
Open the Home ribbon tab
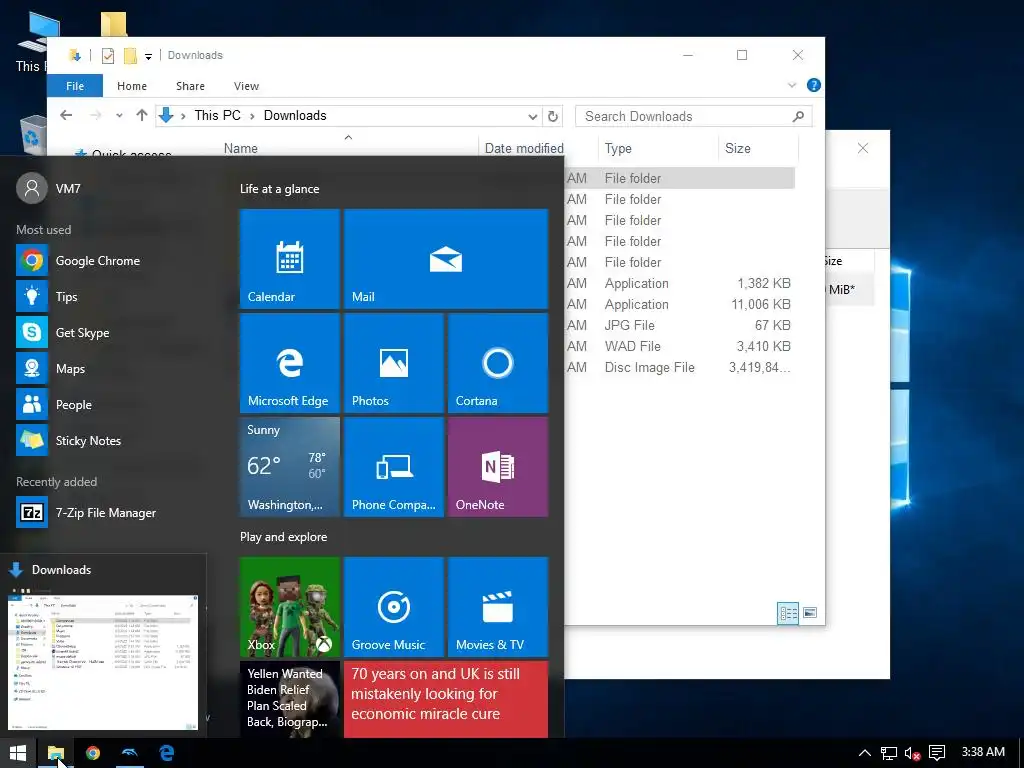(x=132, y=86)
